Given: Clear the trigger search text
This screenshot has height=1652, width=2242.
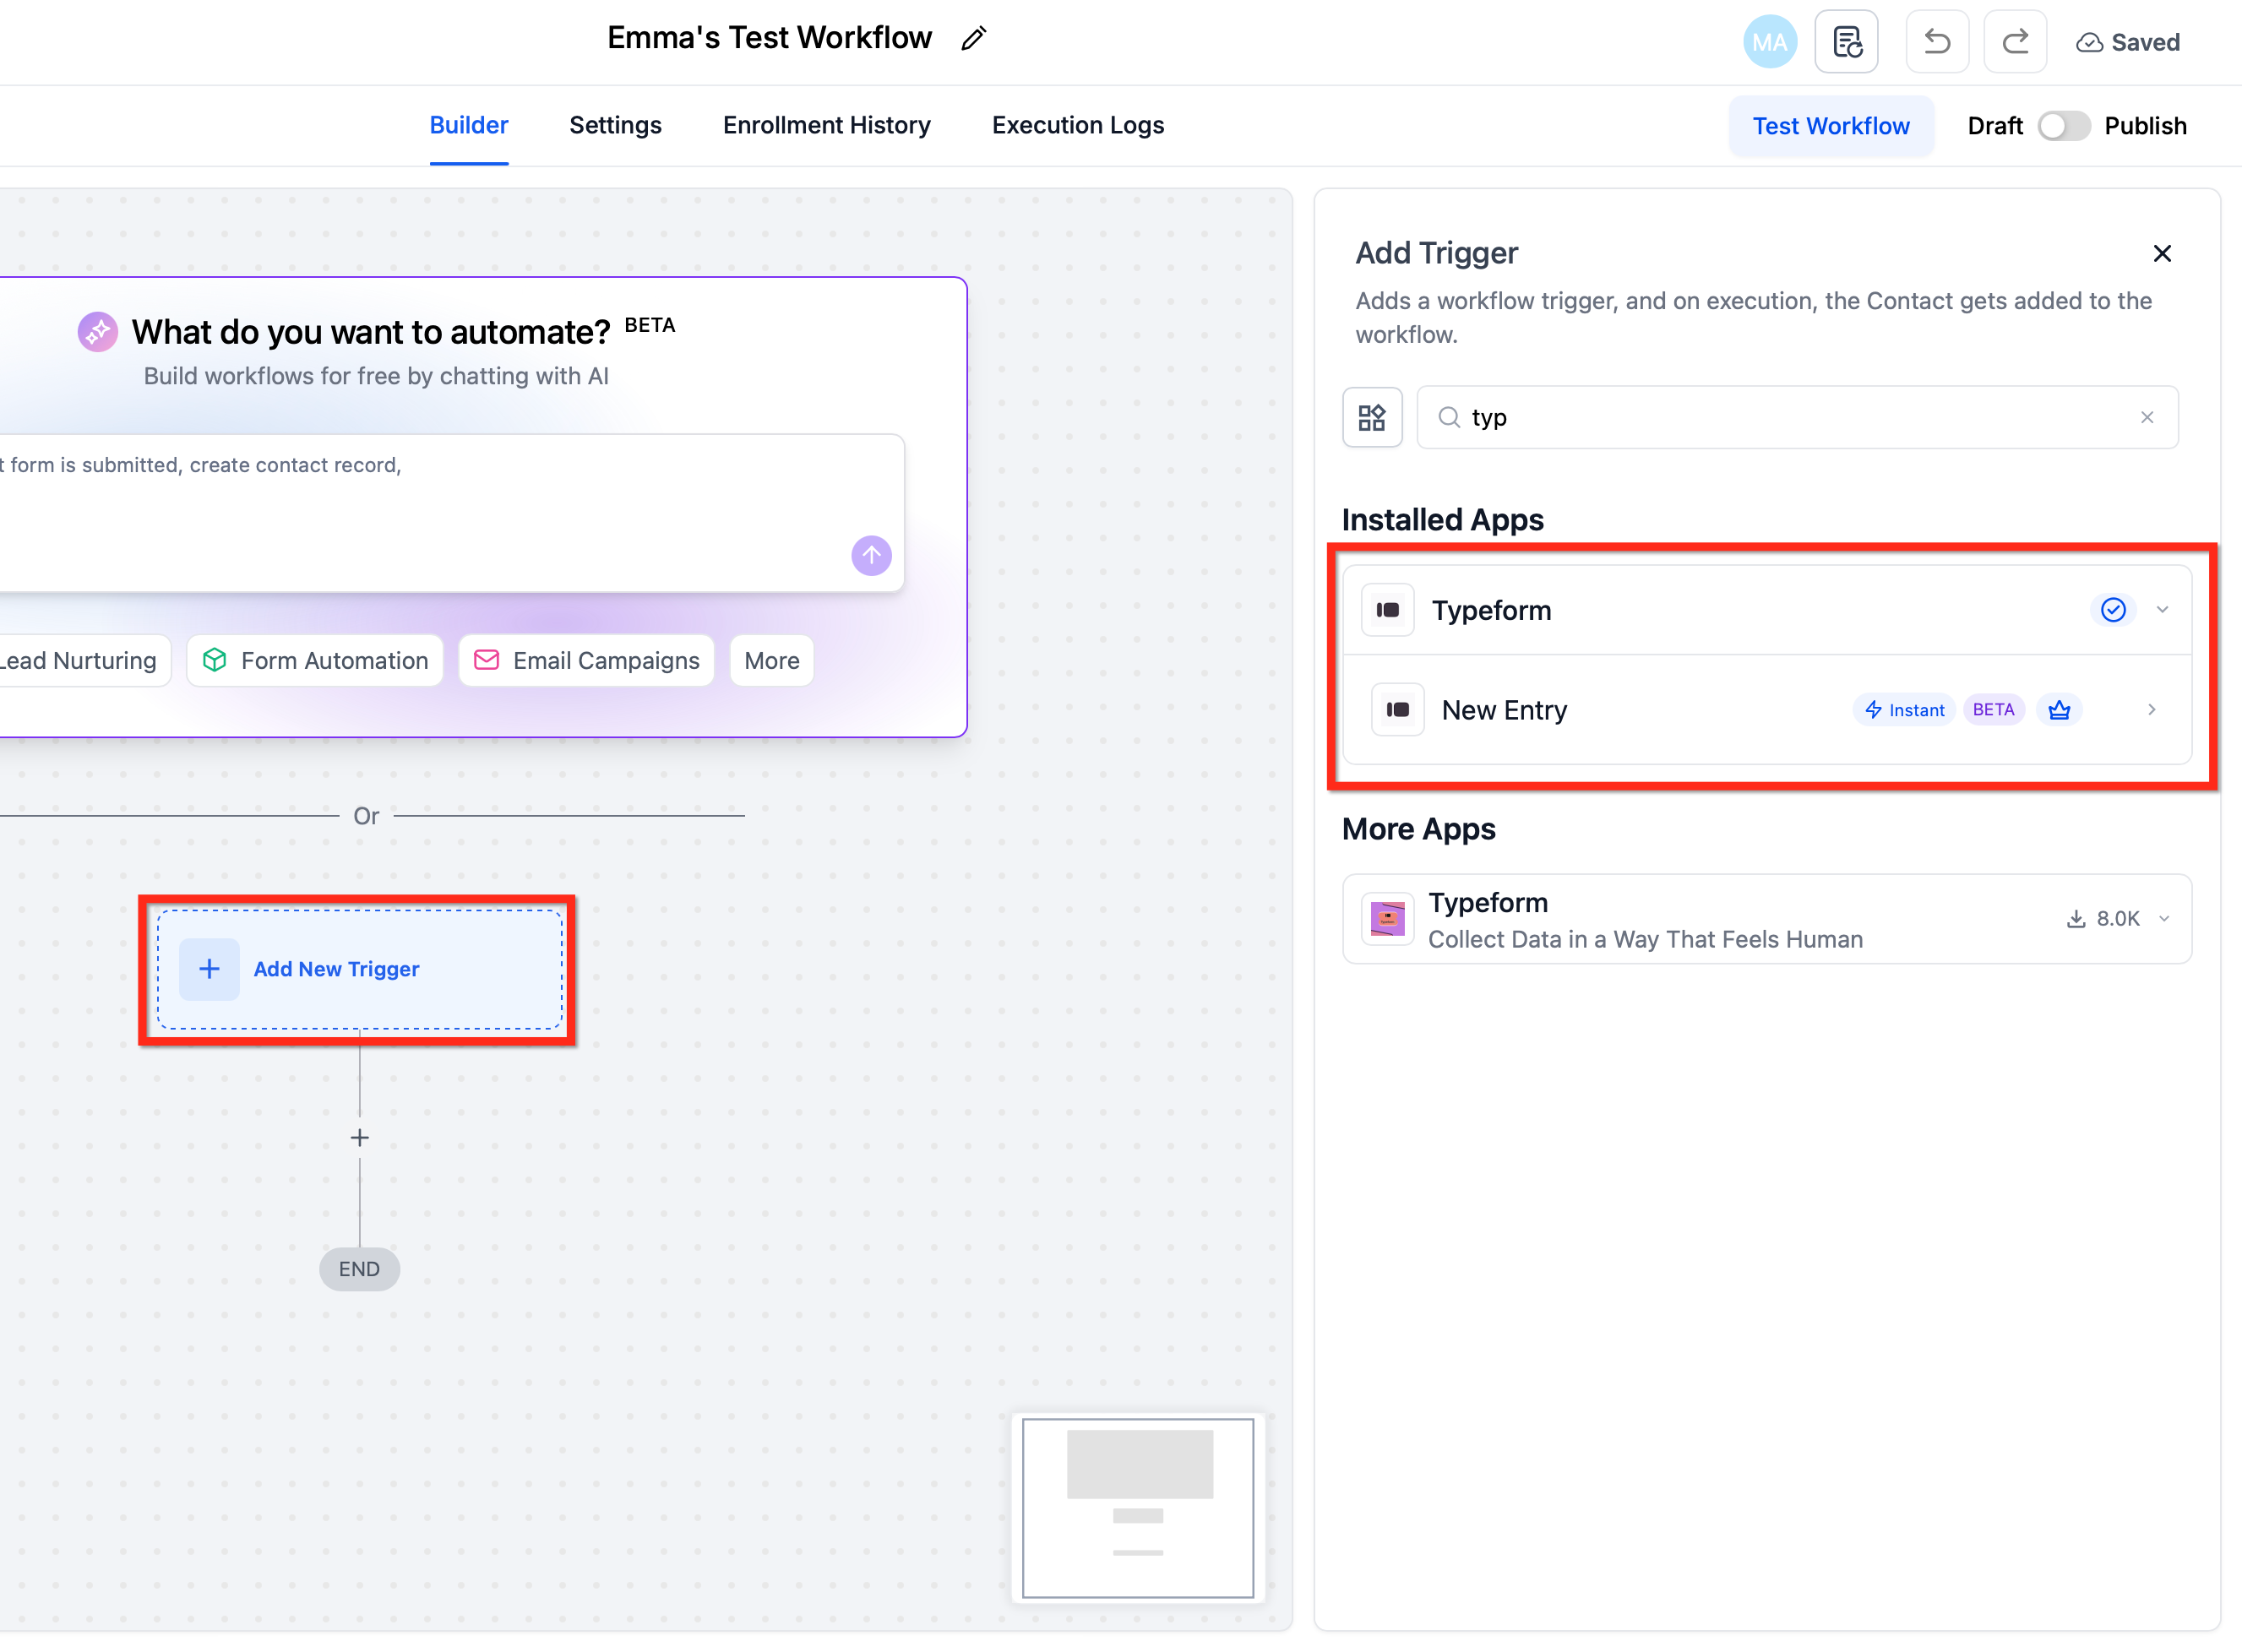Looking at the screenshot, I should point(2146,417).
